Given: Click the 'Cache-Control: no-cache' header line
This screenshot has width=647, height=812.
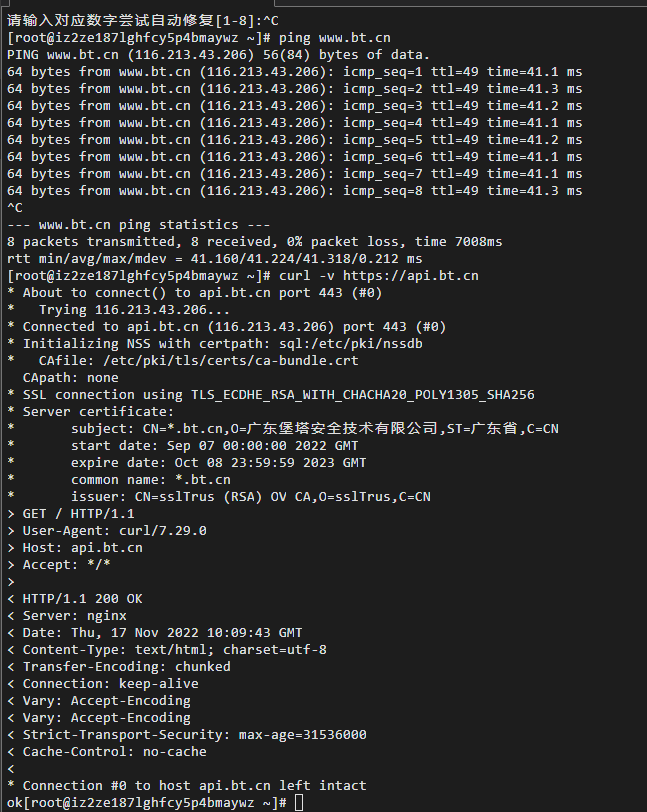Looking at the screenshot, I should [x=107, y=752].
